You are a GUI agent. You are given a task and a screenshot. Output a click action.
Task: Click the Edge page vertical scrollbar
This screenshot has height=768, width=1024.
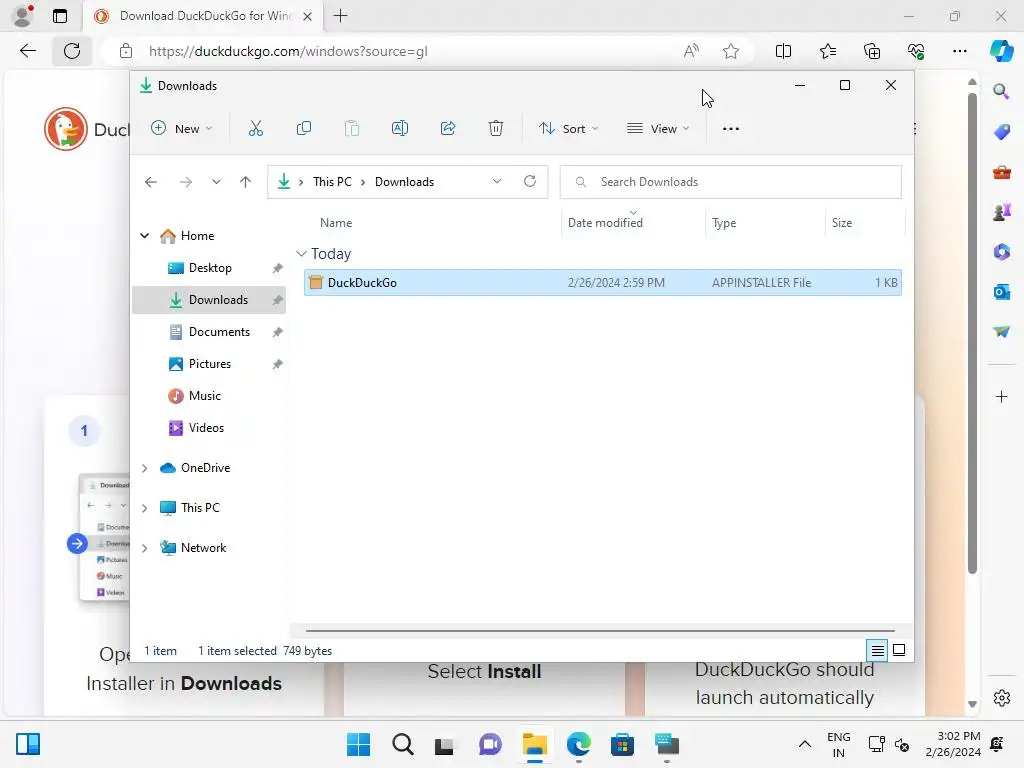[x=972, y=333]
